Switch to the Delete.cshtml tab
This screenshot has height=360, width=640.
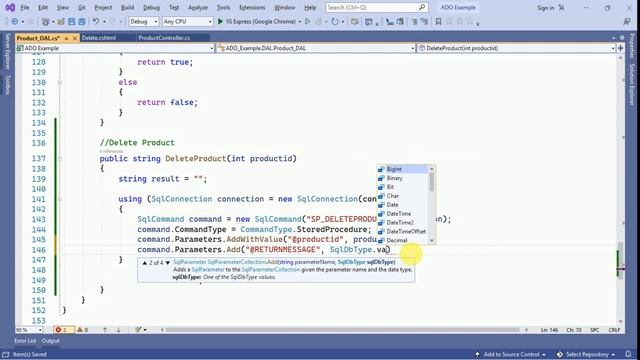point(99,38)
